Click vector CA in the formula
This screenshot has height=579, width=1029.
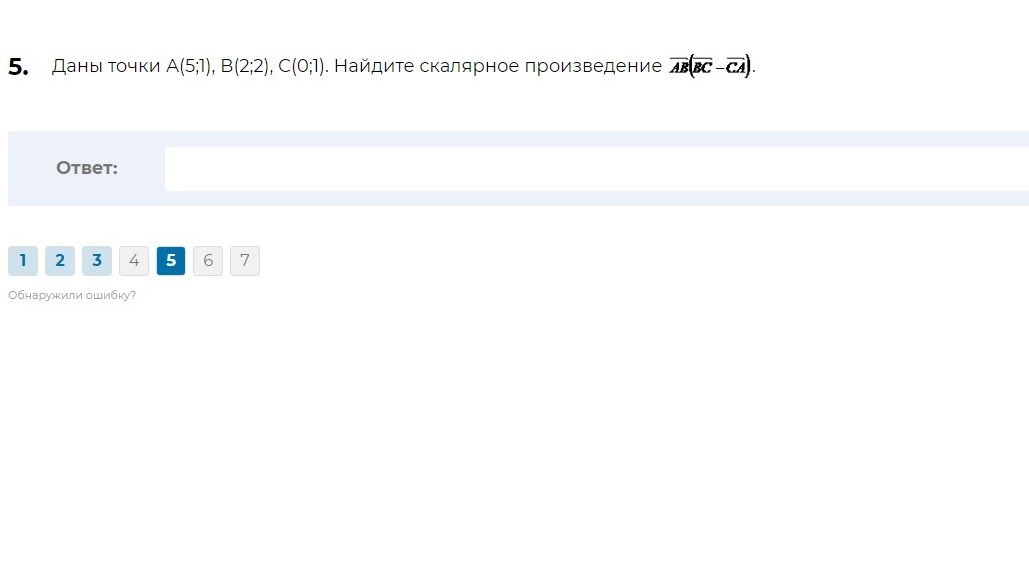(x=736, y=66)
